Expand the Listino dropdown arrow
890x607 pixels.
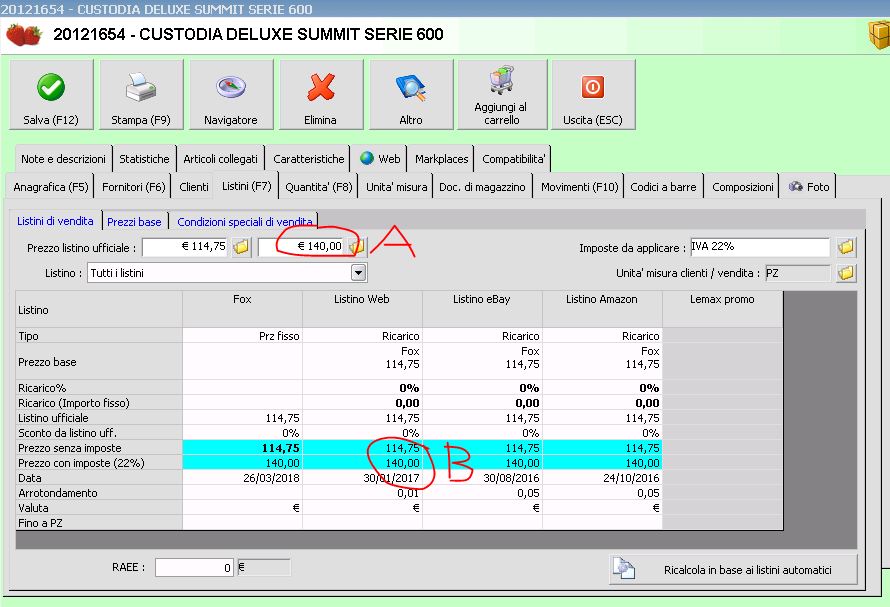358,273
